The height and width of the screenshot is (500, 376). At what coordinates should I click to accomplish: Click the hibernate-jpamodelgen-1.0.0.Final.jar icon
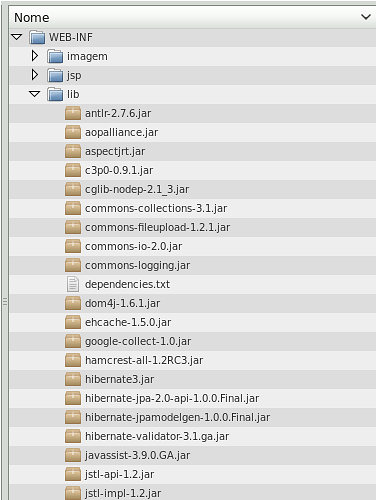tap(73, 417)
